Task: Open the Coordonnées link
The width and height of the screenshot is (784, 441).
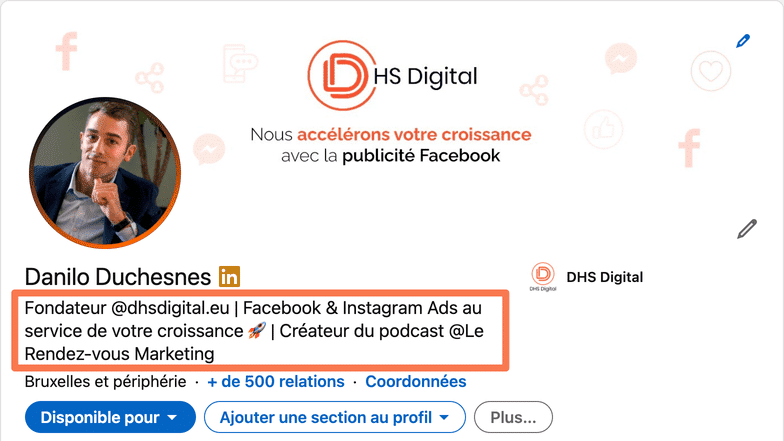Action: coord(416,382)
